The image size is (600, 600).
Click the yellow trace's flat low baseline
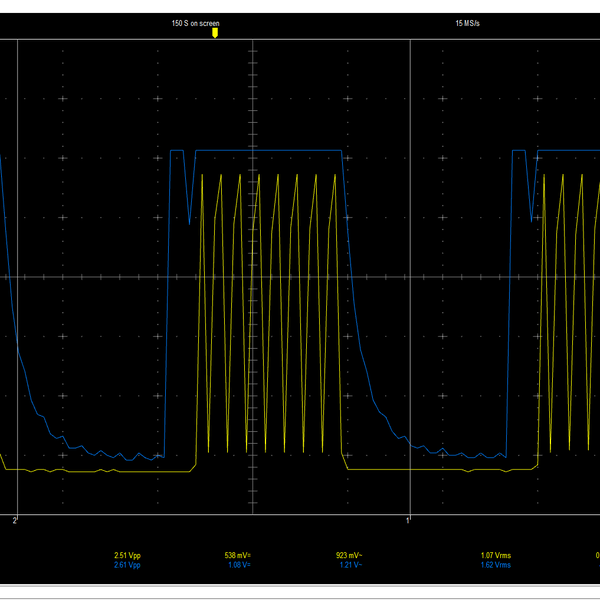click(x=96, y=471)
